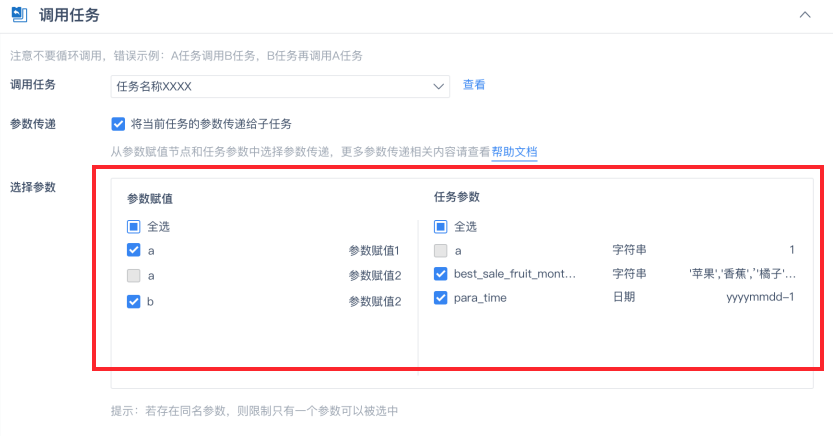Click the best_sale_fruit_mont... parameter name
838x436 pixels.
(515, 274)
